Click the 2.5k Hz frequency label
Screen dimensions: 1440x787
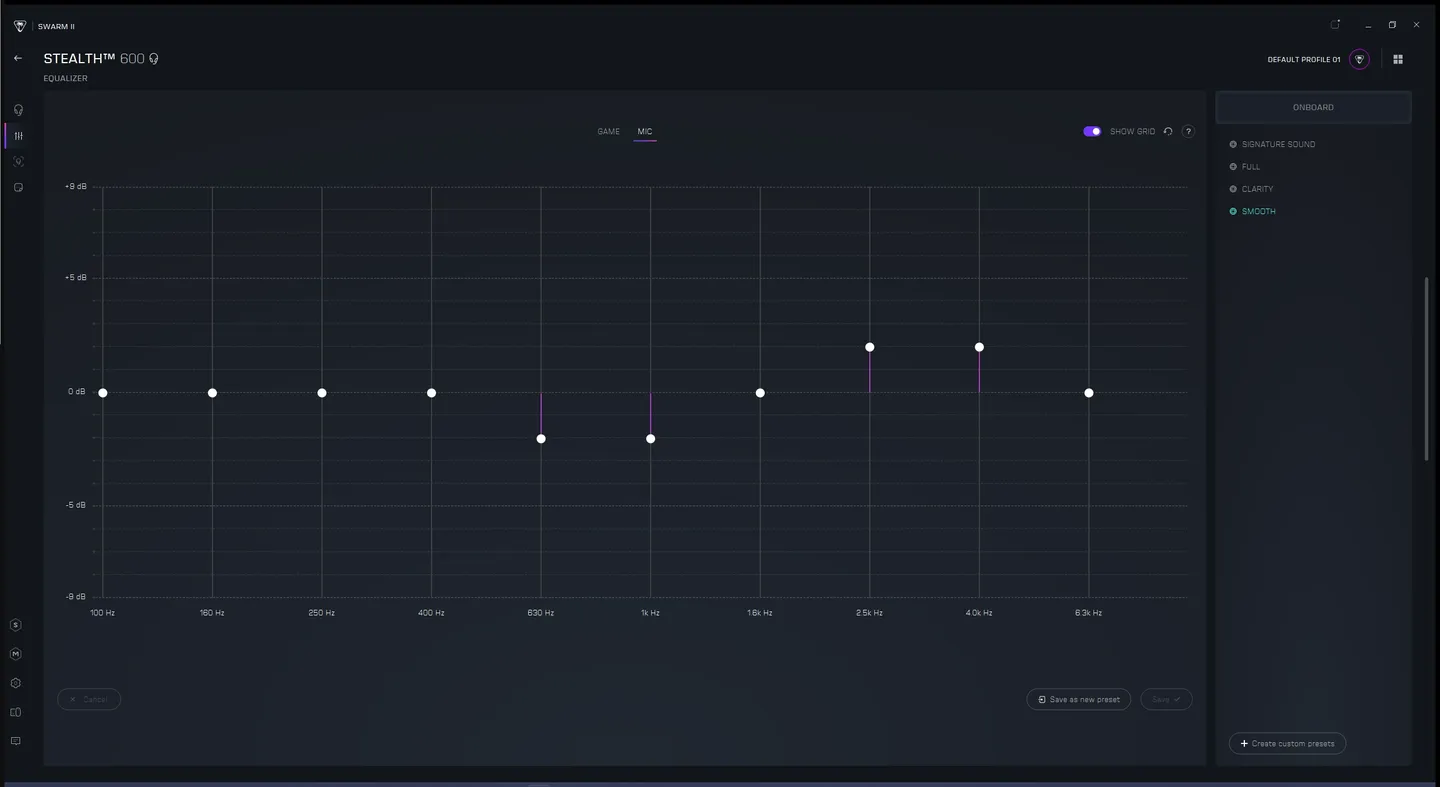pyautogui.click(x=869, y=613)
